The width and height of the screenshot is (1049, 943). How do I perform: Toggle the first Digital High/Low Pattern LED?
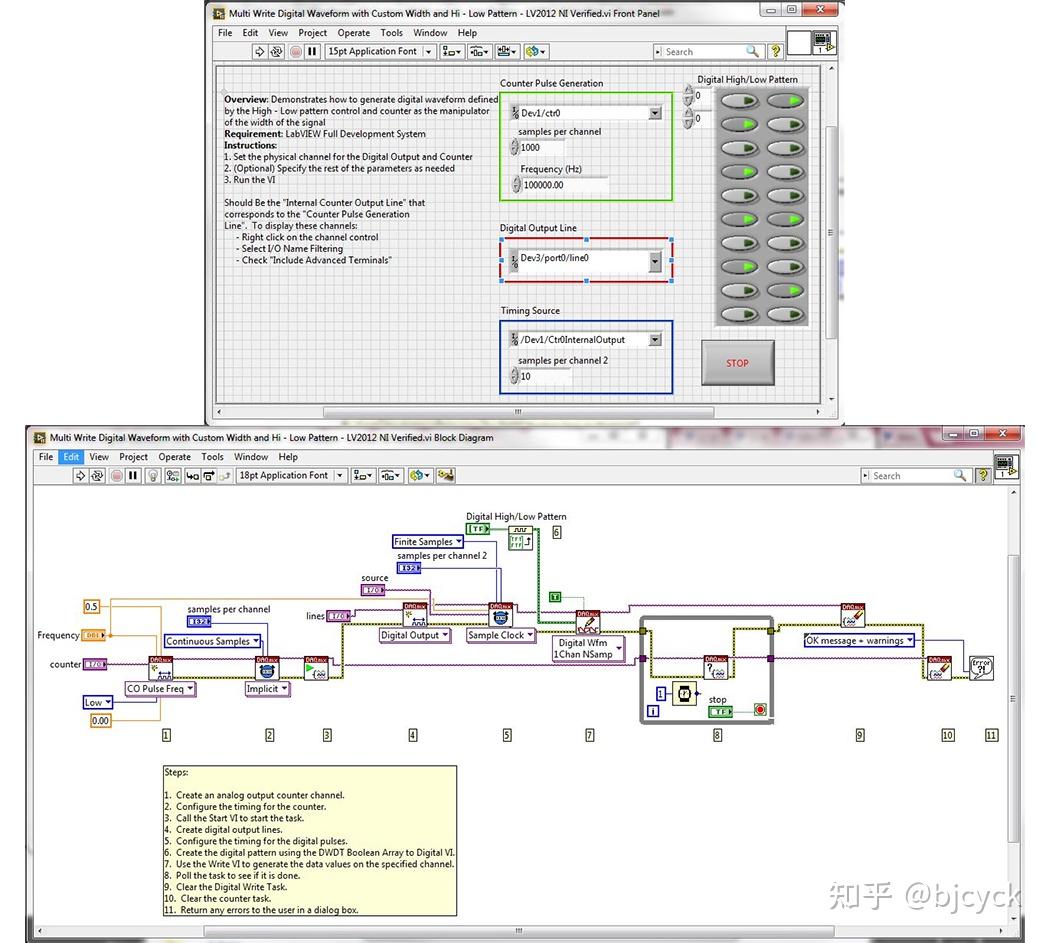click(x=741, y=100)
